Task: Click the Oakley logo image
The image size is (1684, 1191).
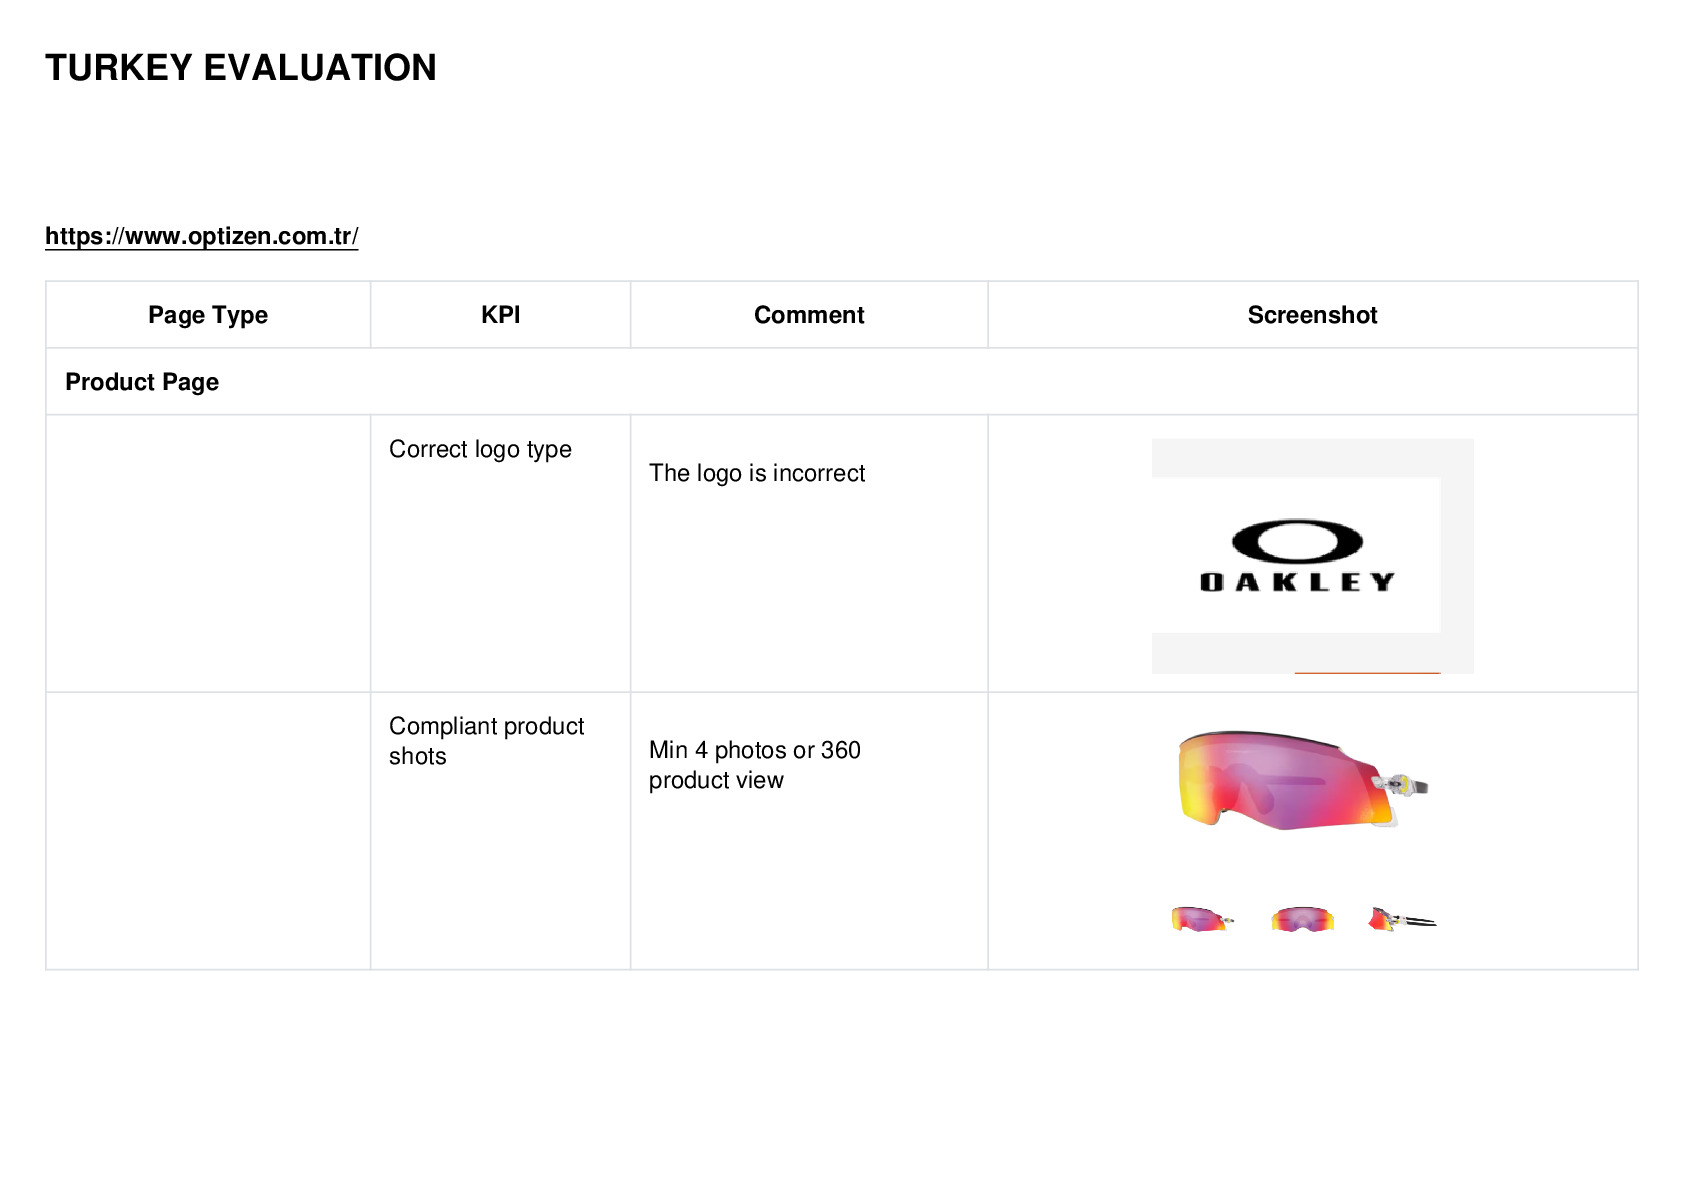Action: pyautogui.click(x=1312, y=556)
